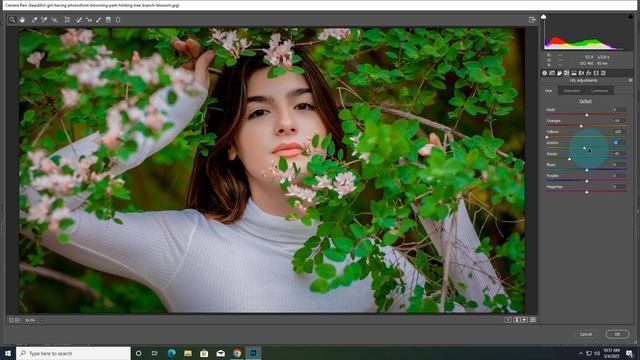Click the Blues value input field
640x360 pixels.
[x=618, y=164]
